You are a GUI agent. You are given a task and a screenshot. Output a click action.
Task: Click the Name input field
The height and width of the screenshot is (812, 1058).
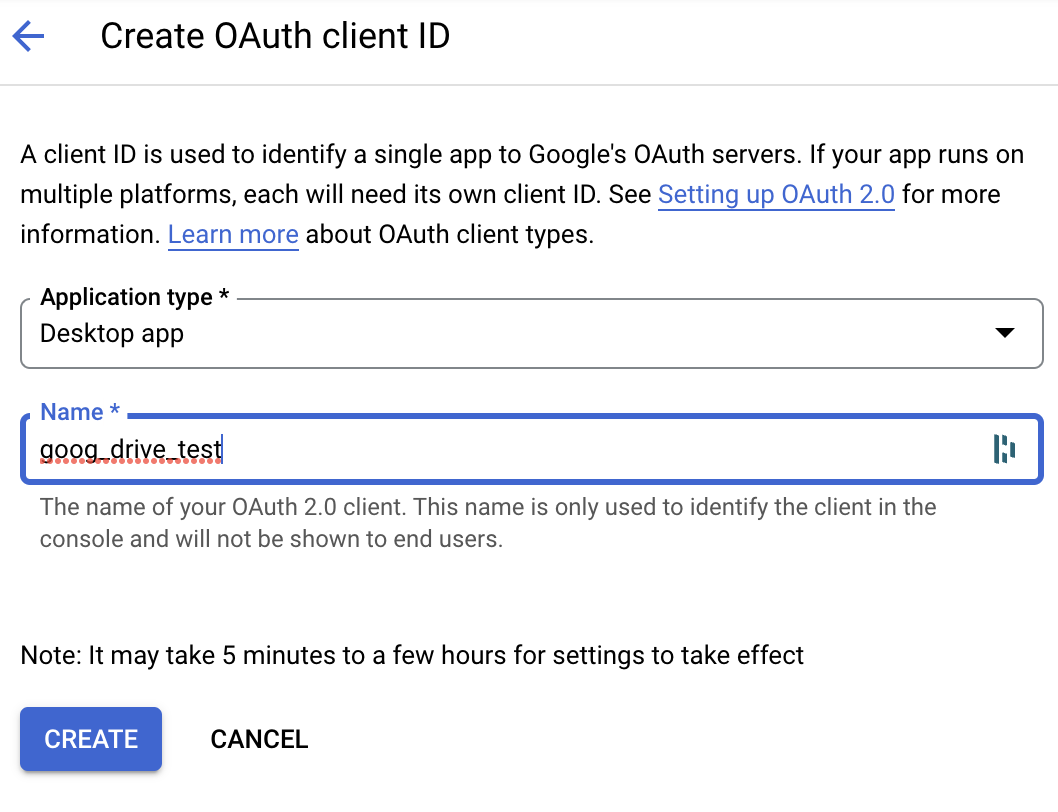(x=532, y=450)
